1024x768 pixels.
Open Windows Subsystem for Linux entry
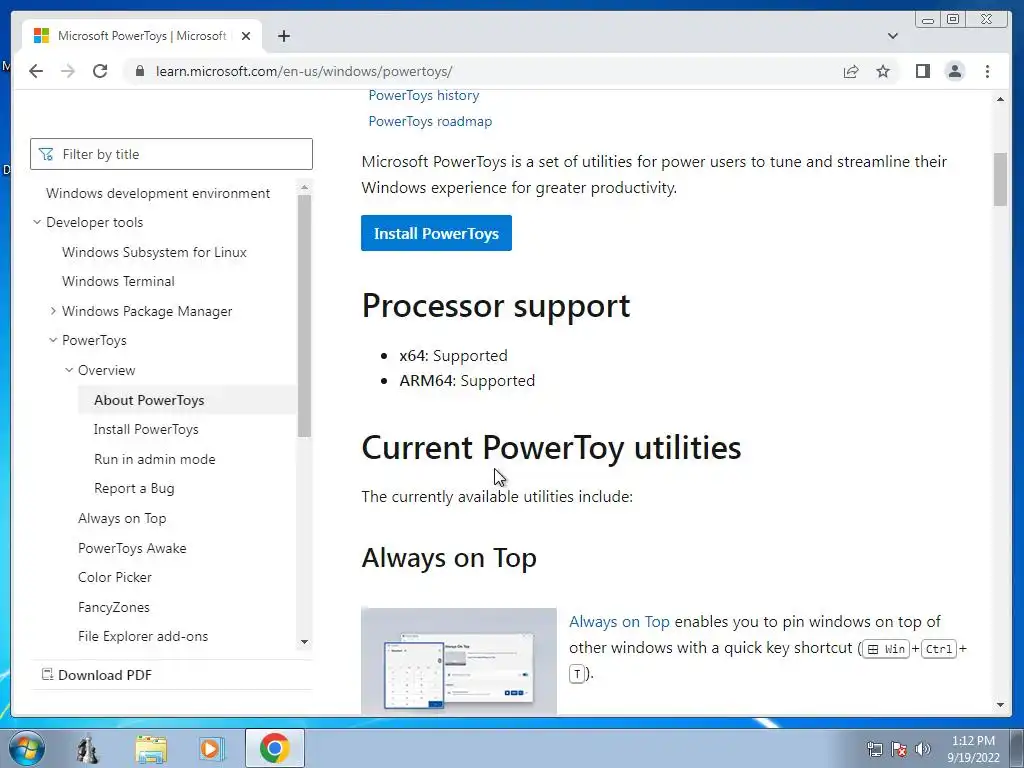tap(154, 252)
